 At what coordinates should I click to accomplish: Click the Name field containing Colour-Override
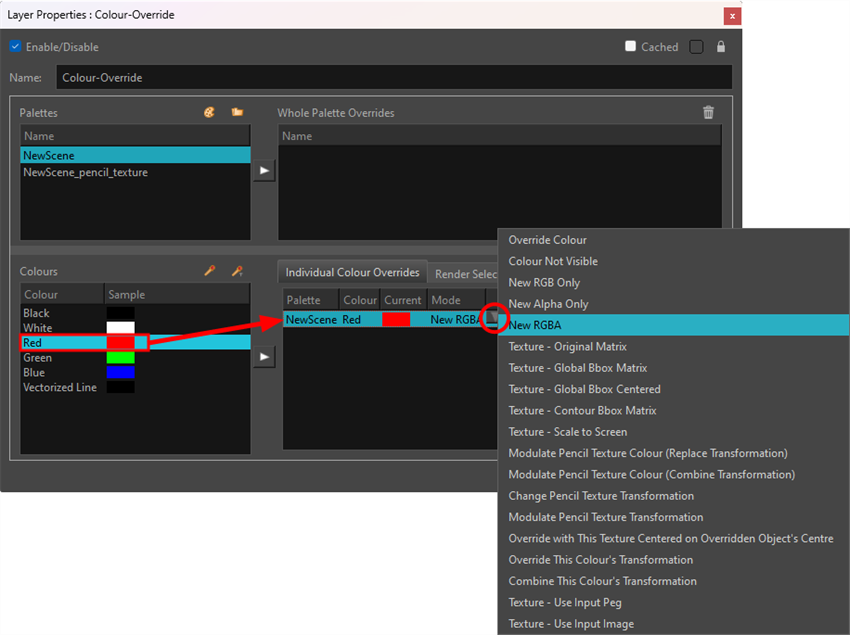tap(394, 77)
